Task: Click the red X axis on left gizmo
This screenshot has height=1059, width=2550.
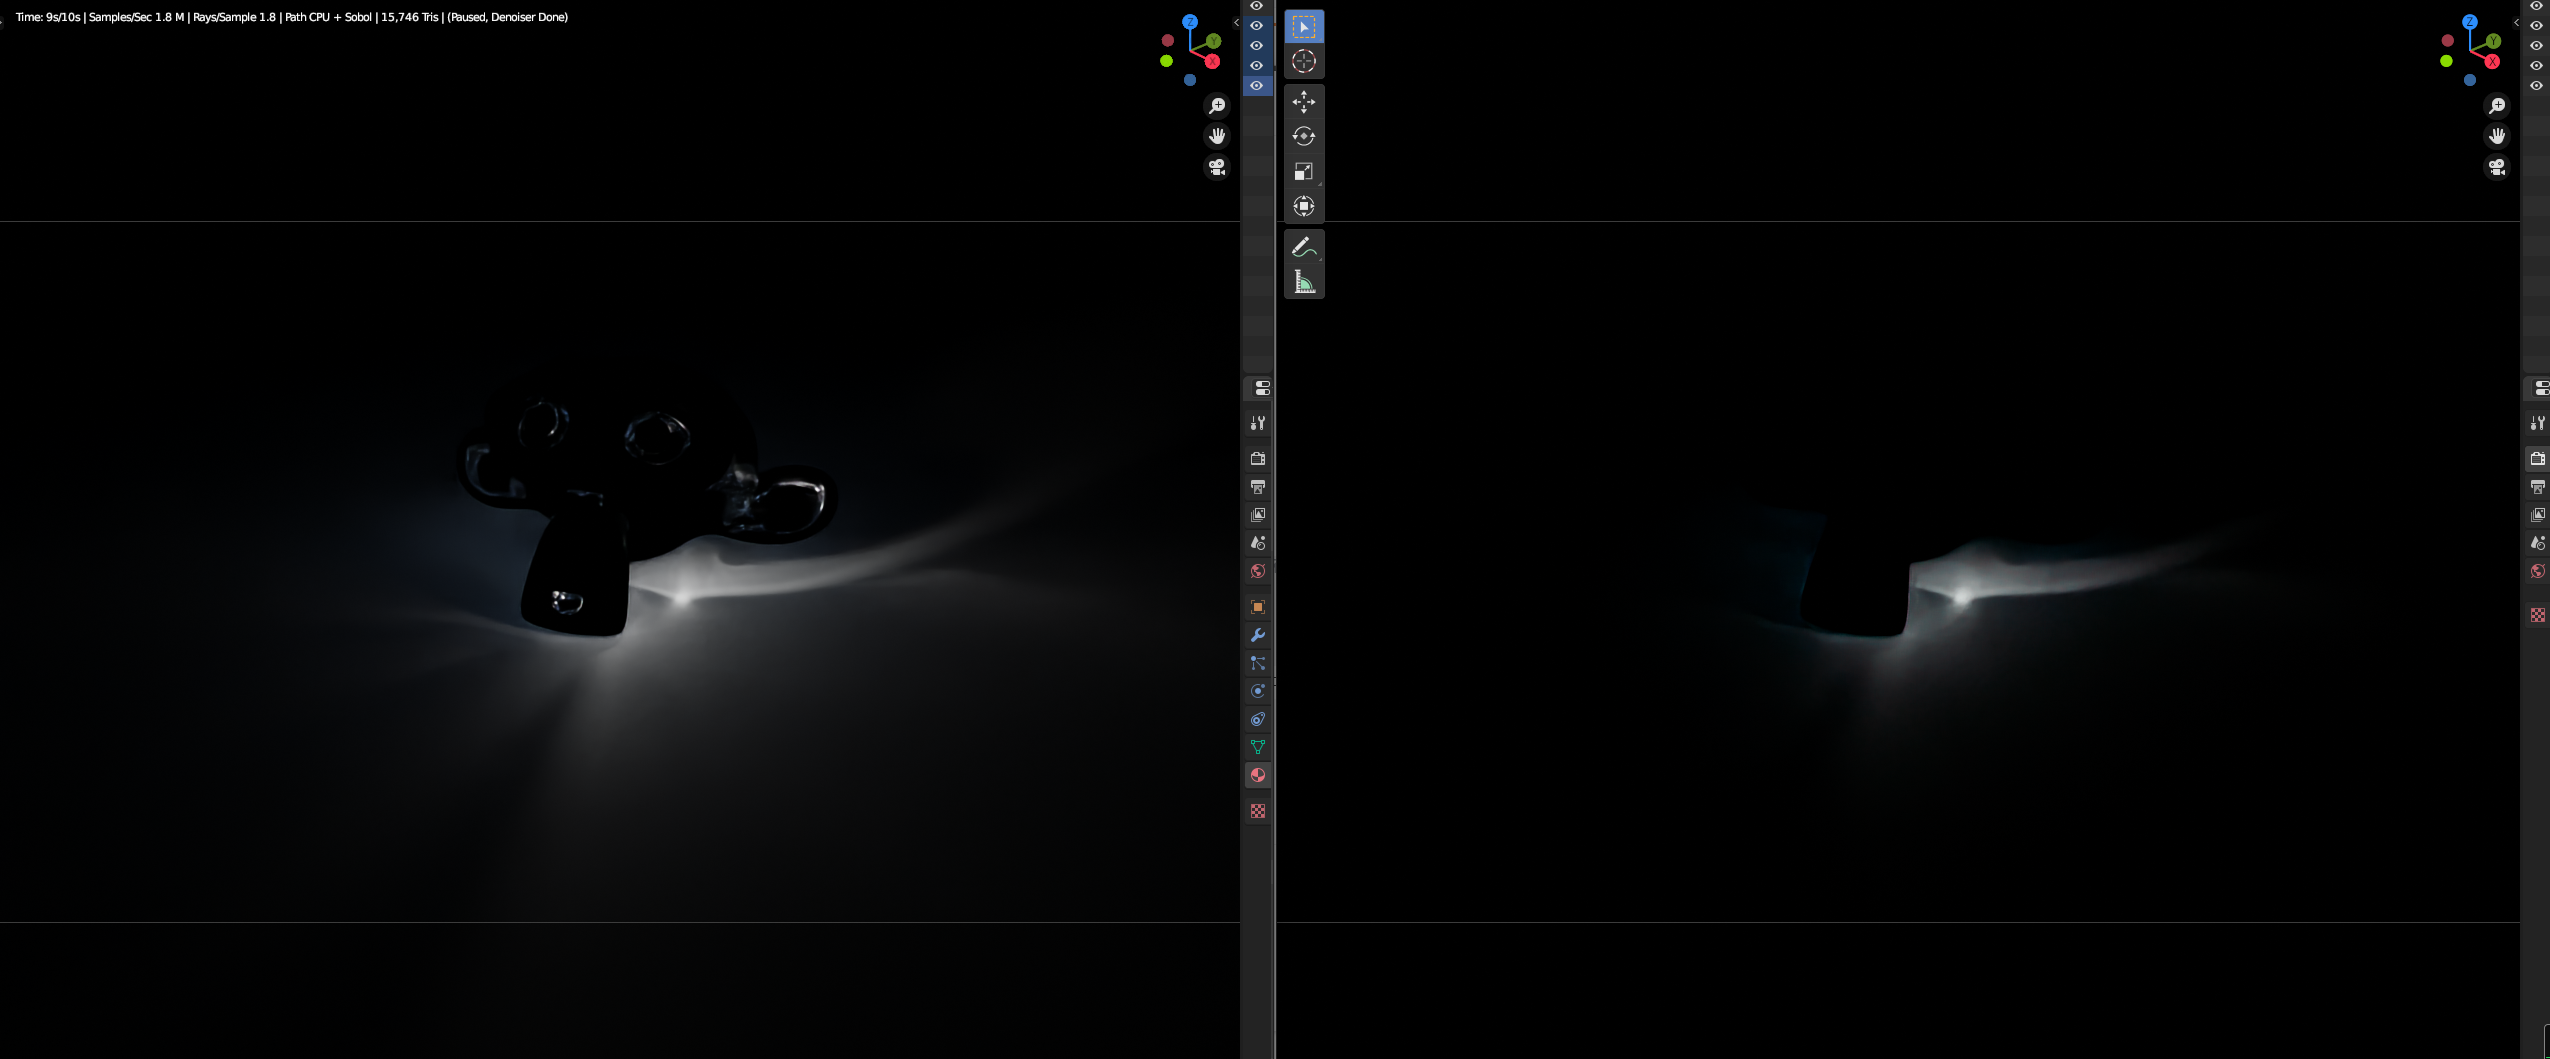Action: (1212, 62)
